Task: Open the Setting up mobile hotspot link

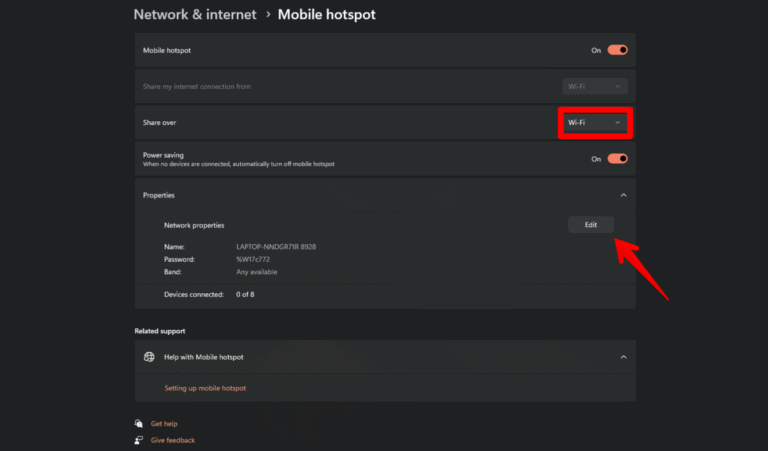Action: 205,388
